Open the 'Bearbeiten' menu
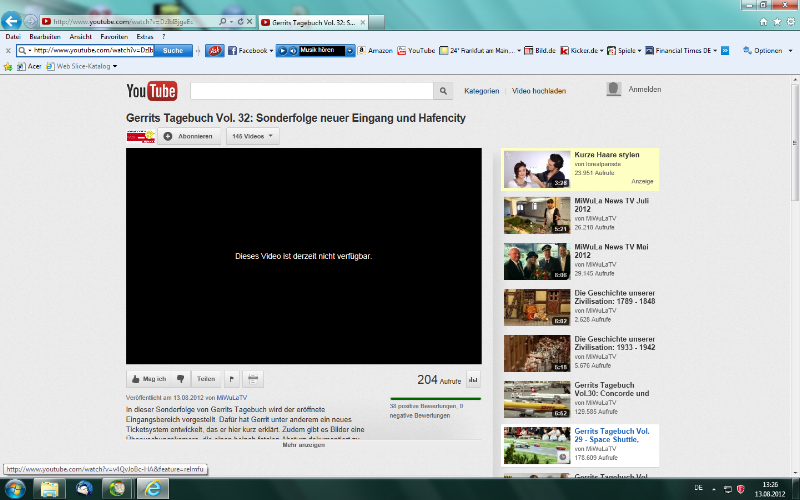Image resolution: width=800 pixels, height=500 pixels. coord(45,36)
